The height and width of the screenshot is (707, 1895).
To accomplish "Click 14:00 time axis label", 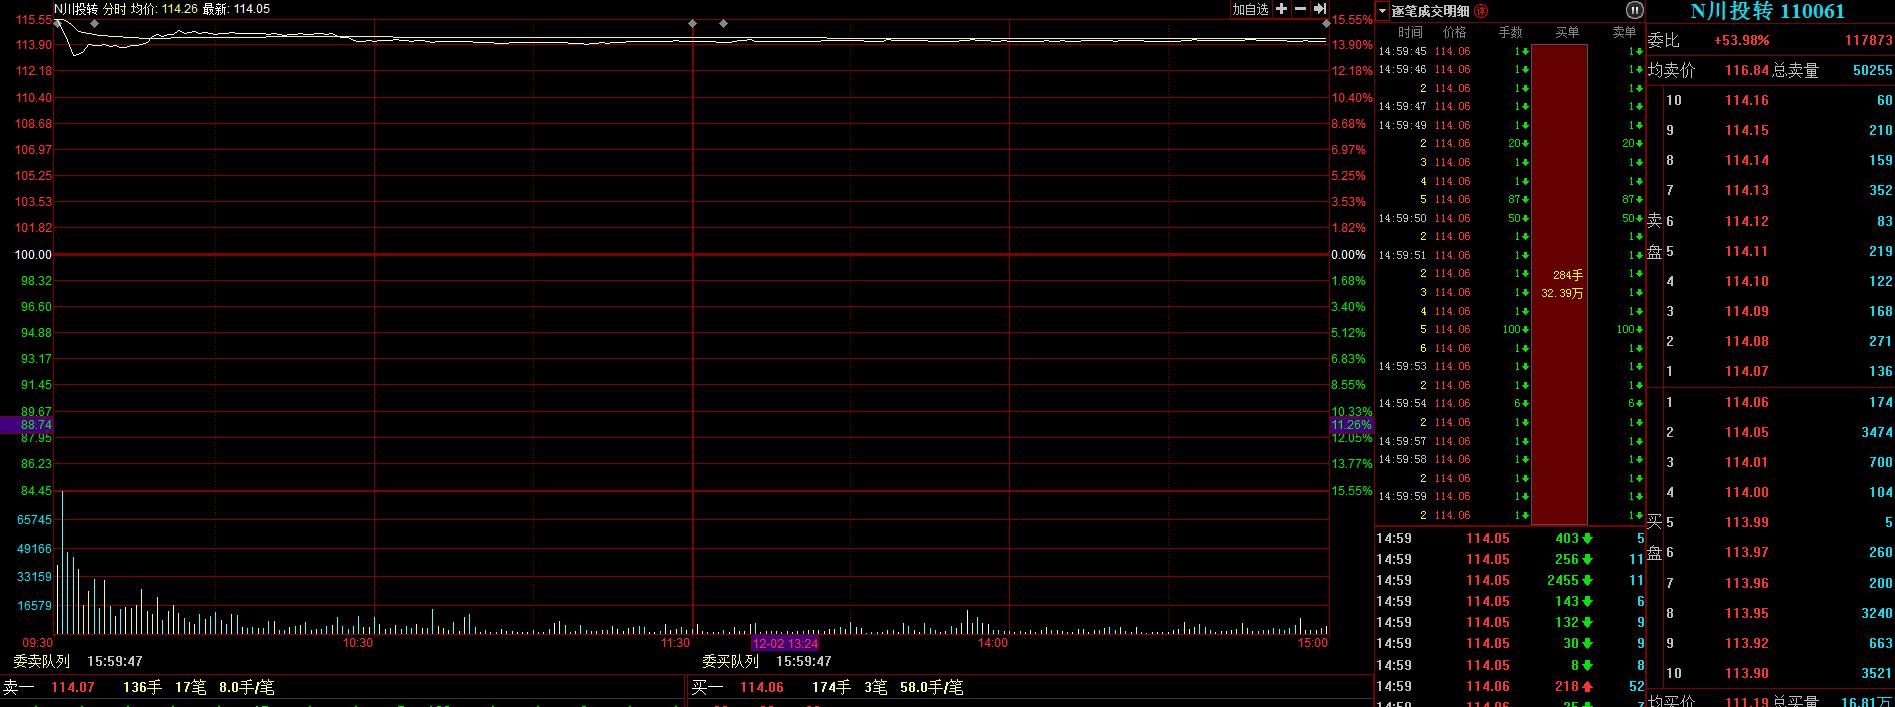I will (x=992, y=643).
